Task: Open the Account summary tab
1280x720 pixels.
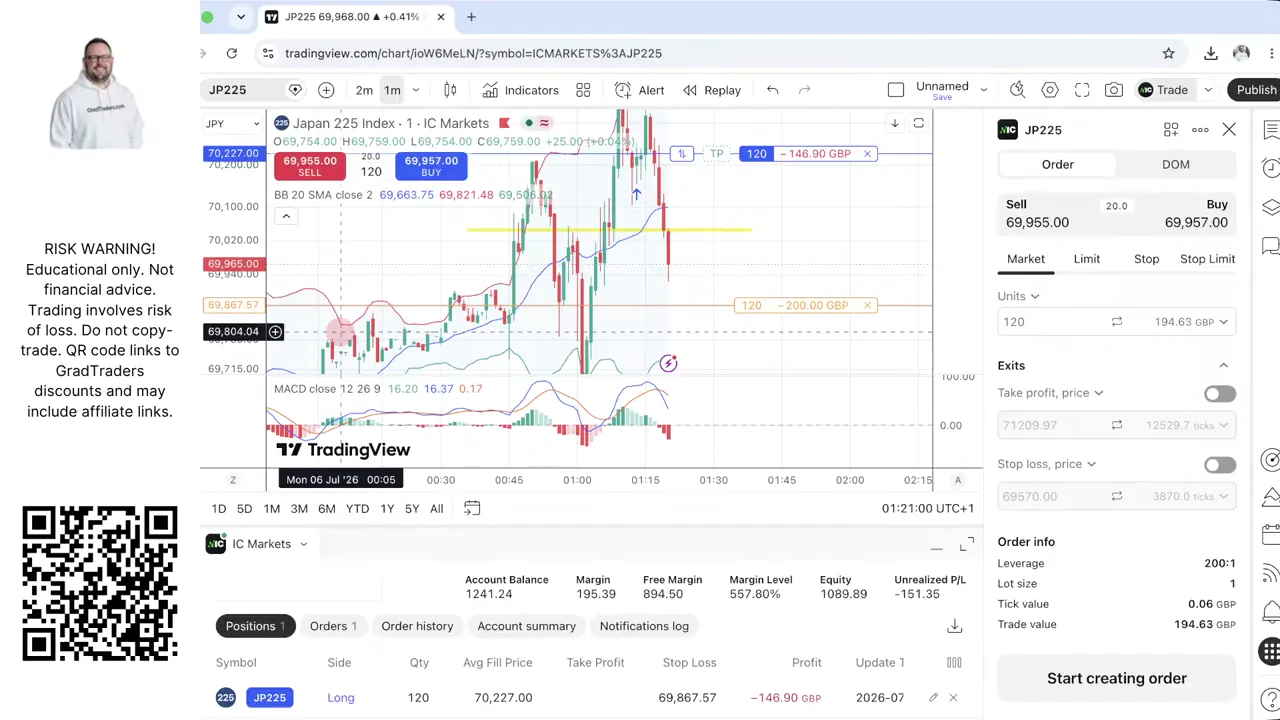Action: point(526,626)
